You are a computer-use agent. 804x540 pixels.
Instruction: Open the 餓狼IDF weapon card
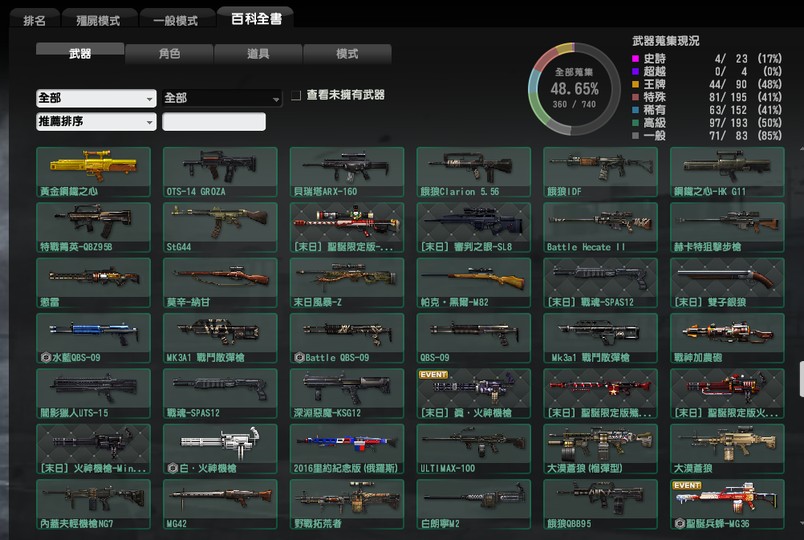[x=600, y=172]
